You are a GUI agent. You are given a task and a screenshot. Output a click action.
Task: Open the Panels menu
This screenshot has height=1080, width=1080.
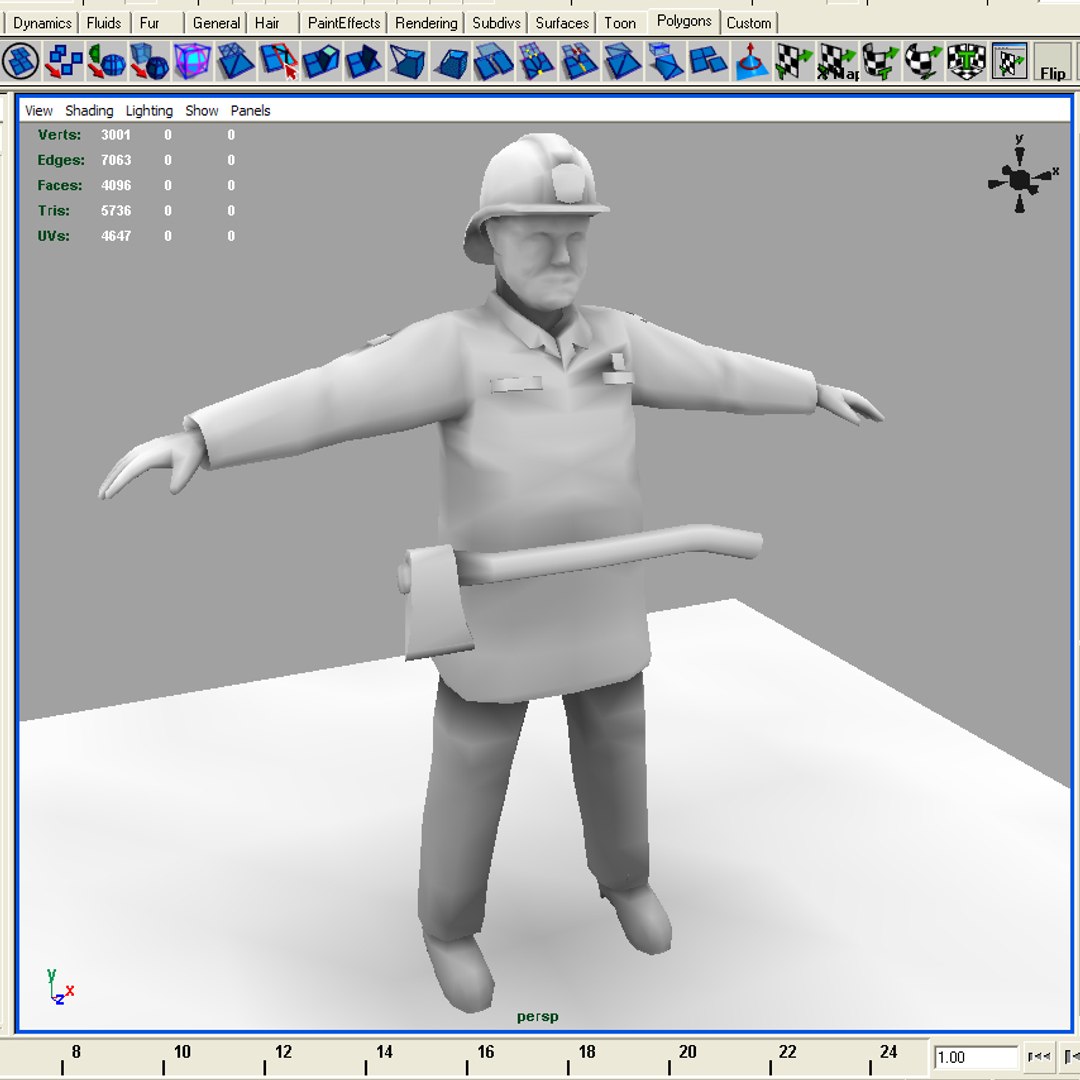(250, 110)
